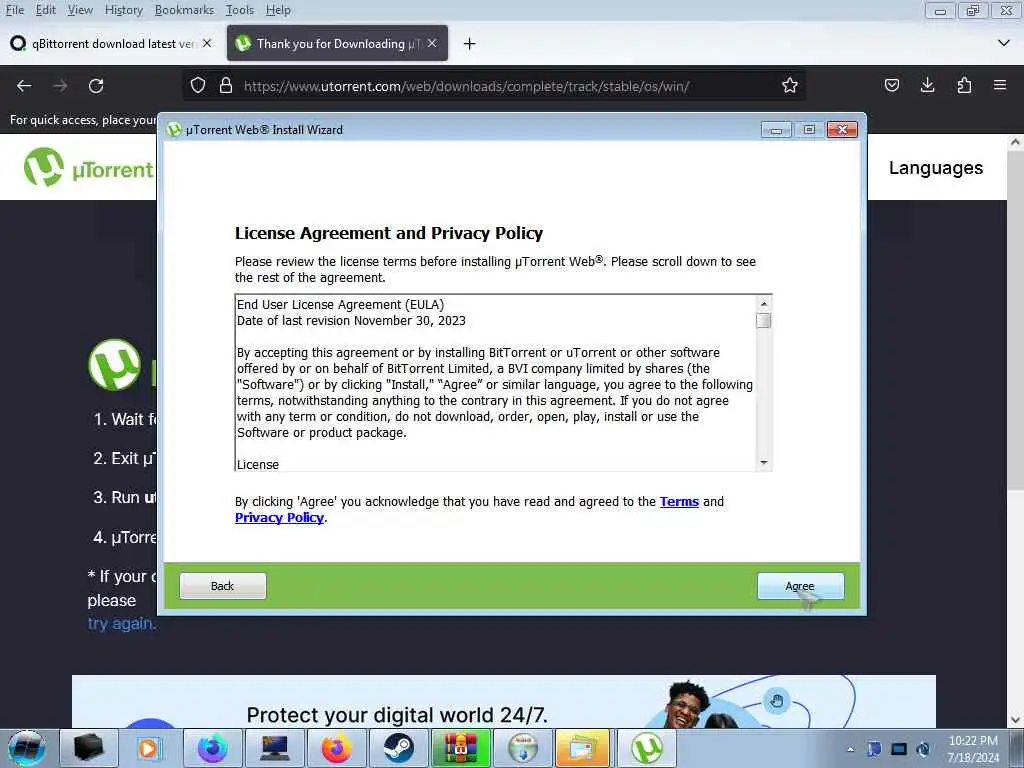1024x768 pixels.
Task: Click the network tray icon
Action: (x=899, y=749)
